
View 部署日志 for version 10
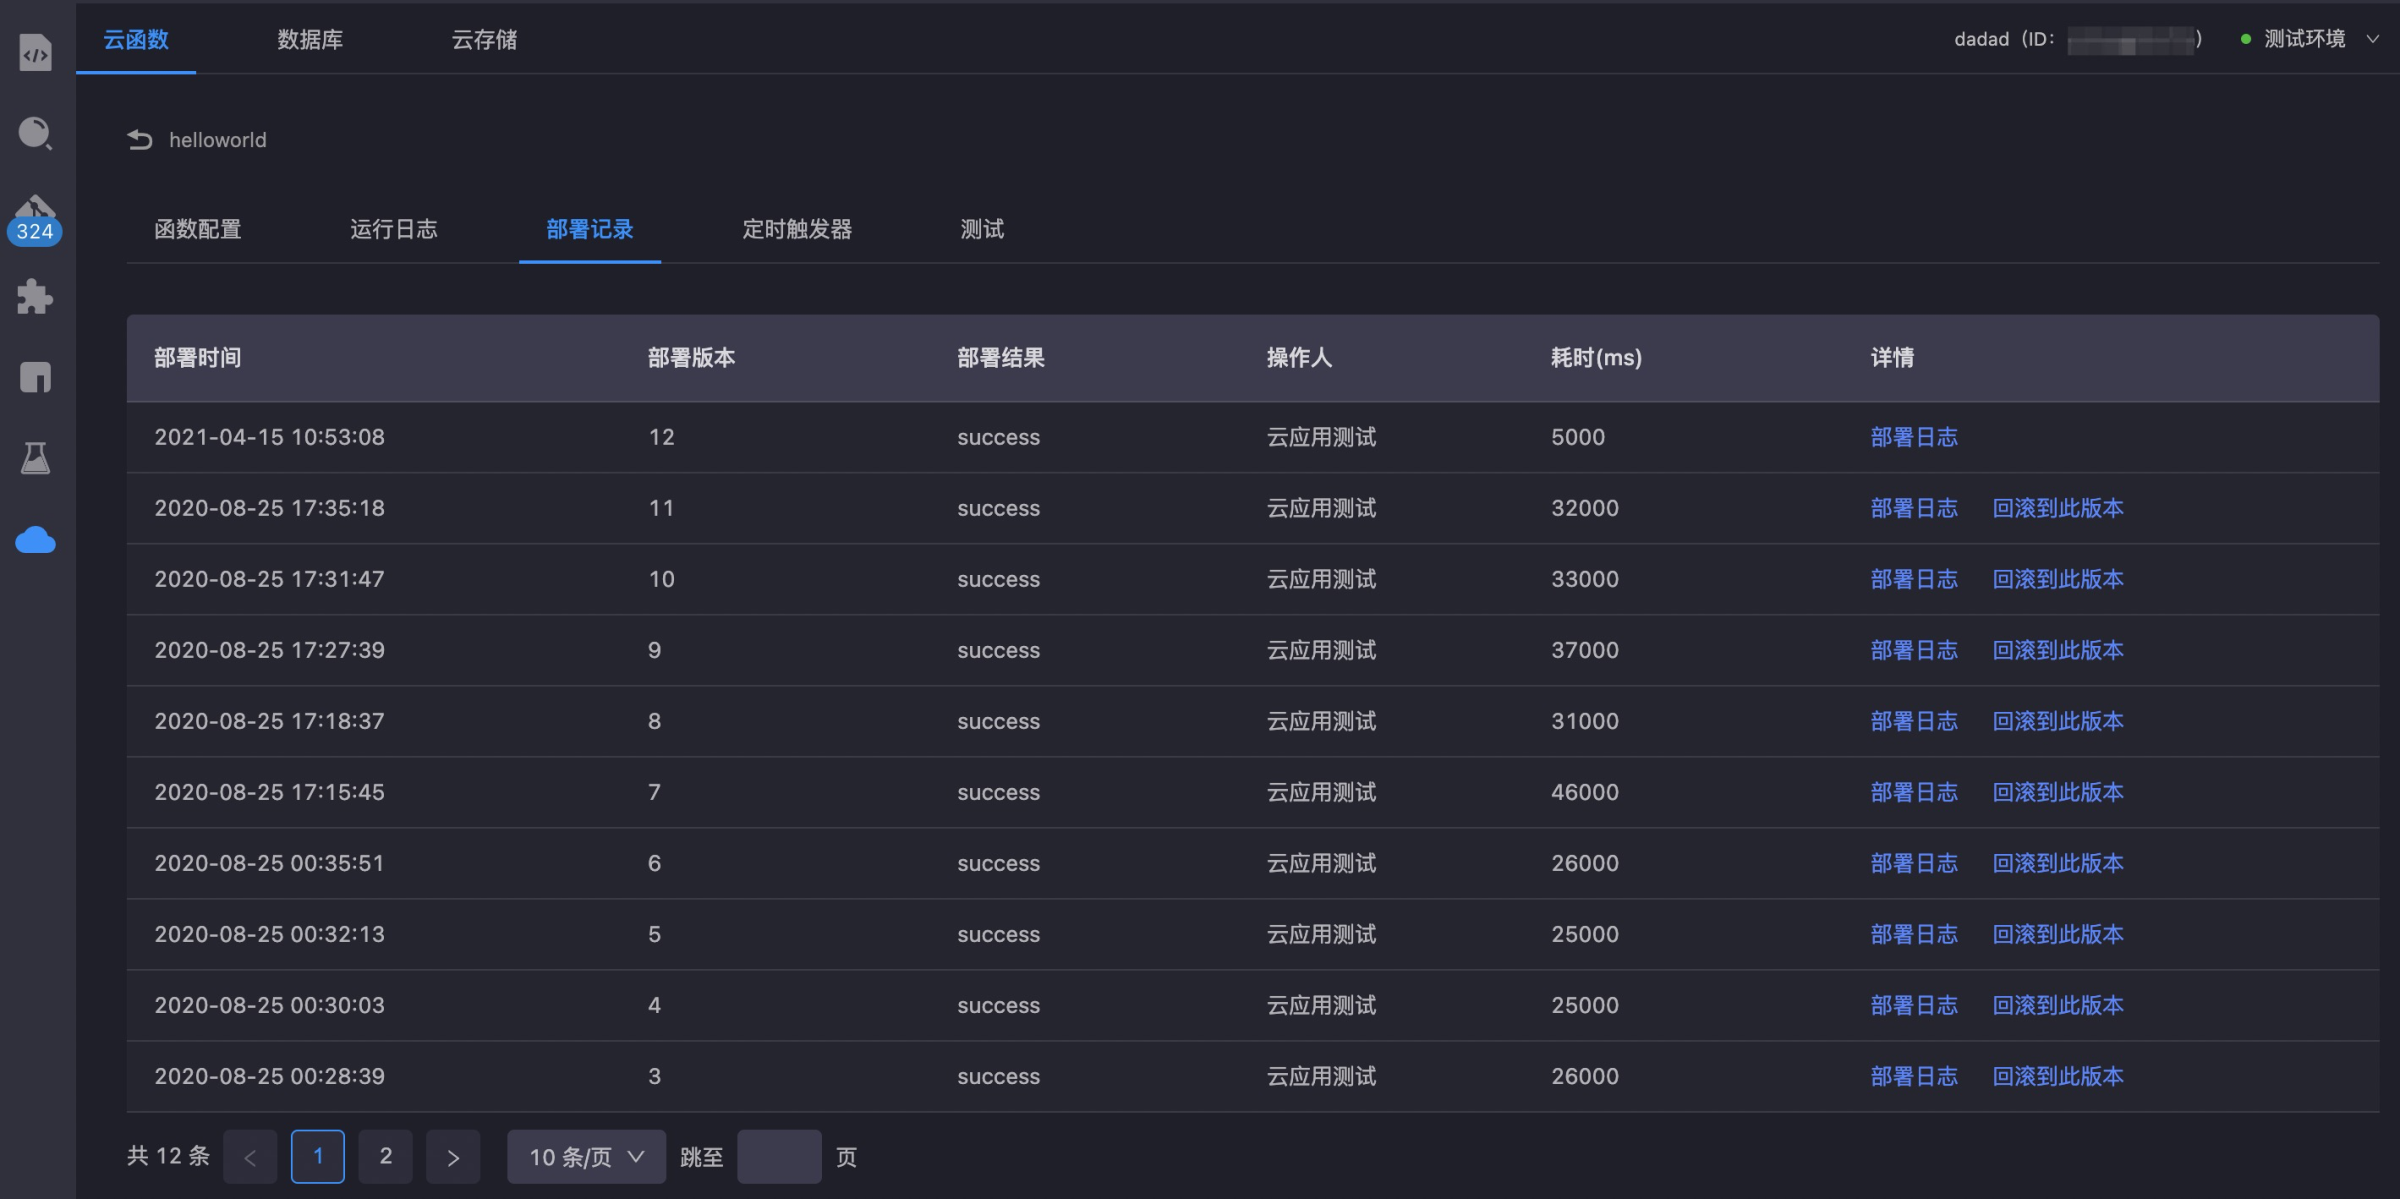pyautogui.click(x=1914, y=579)
